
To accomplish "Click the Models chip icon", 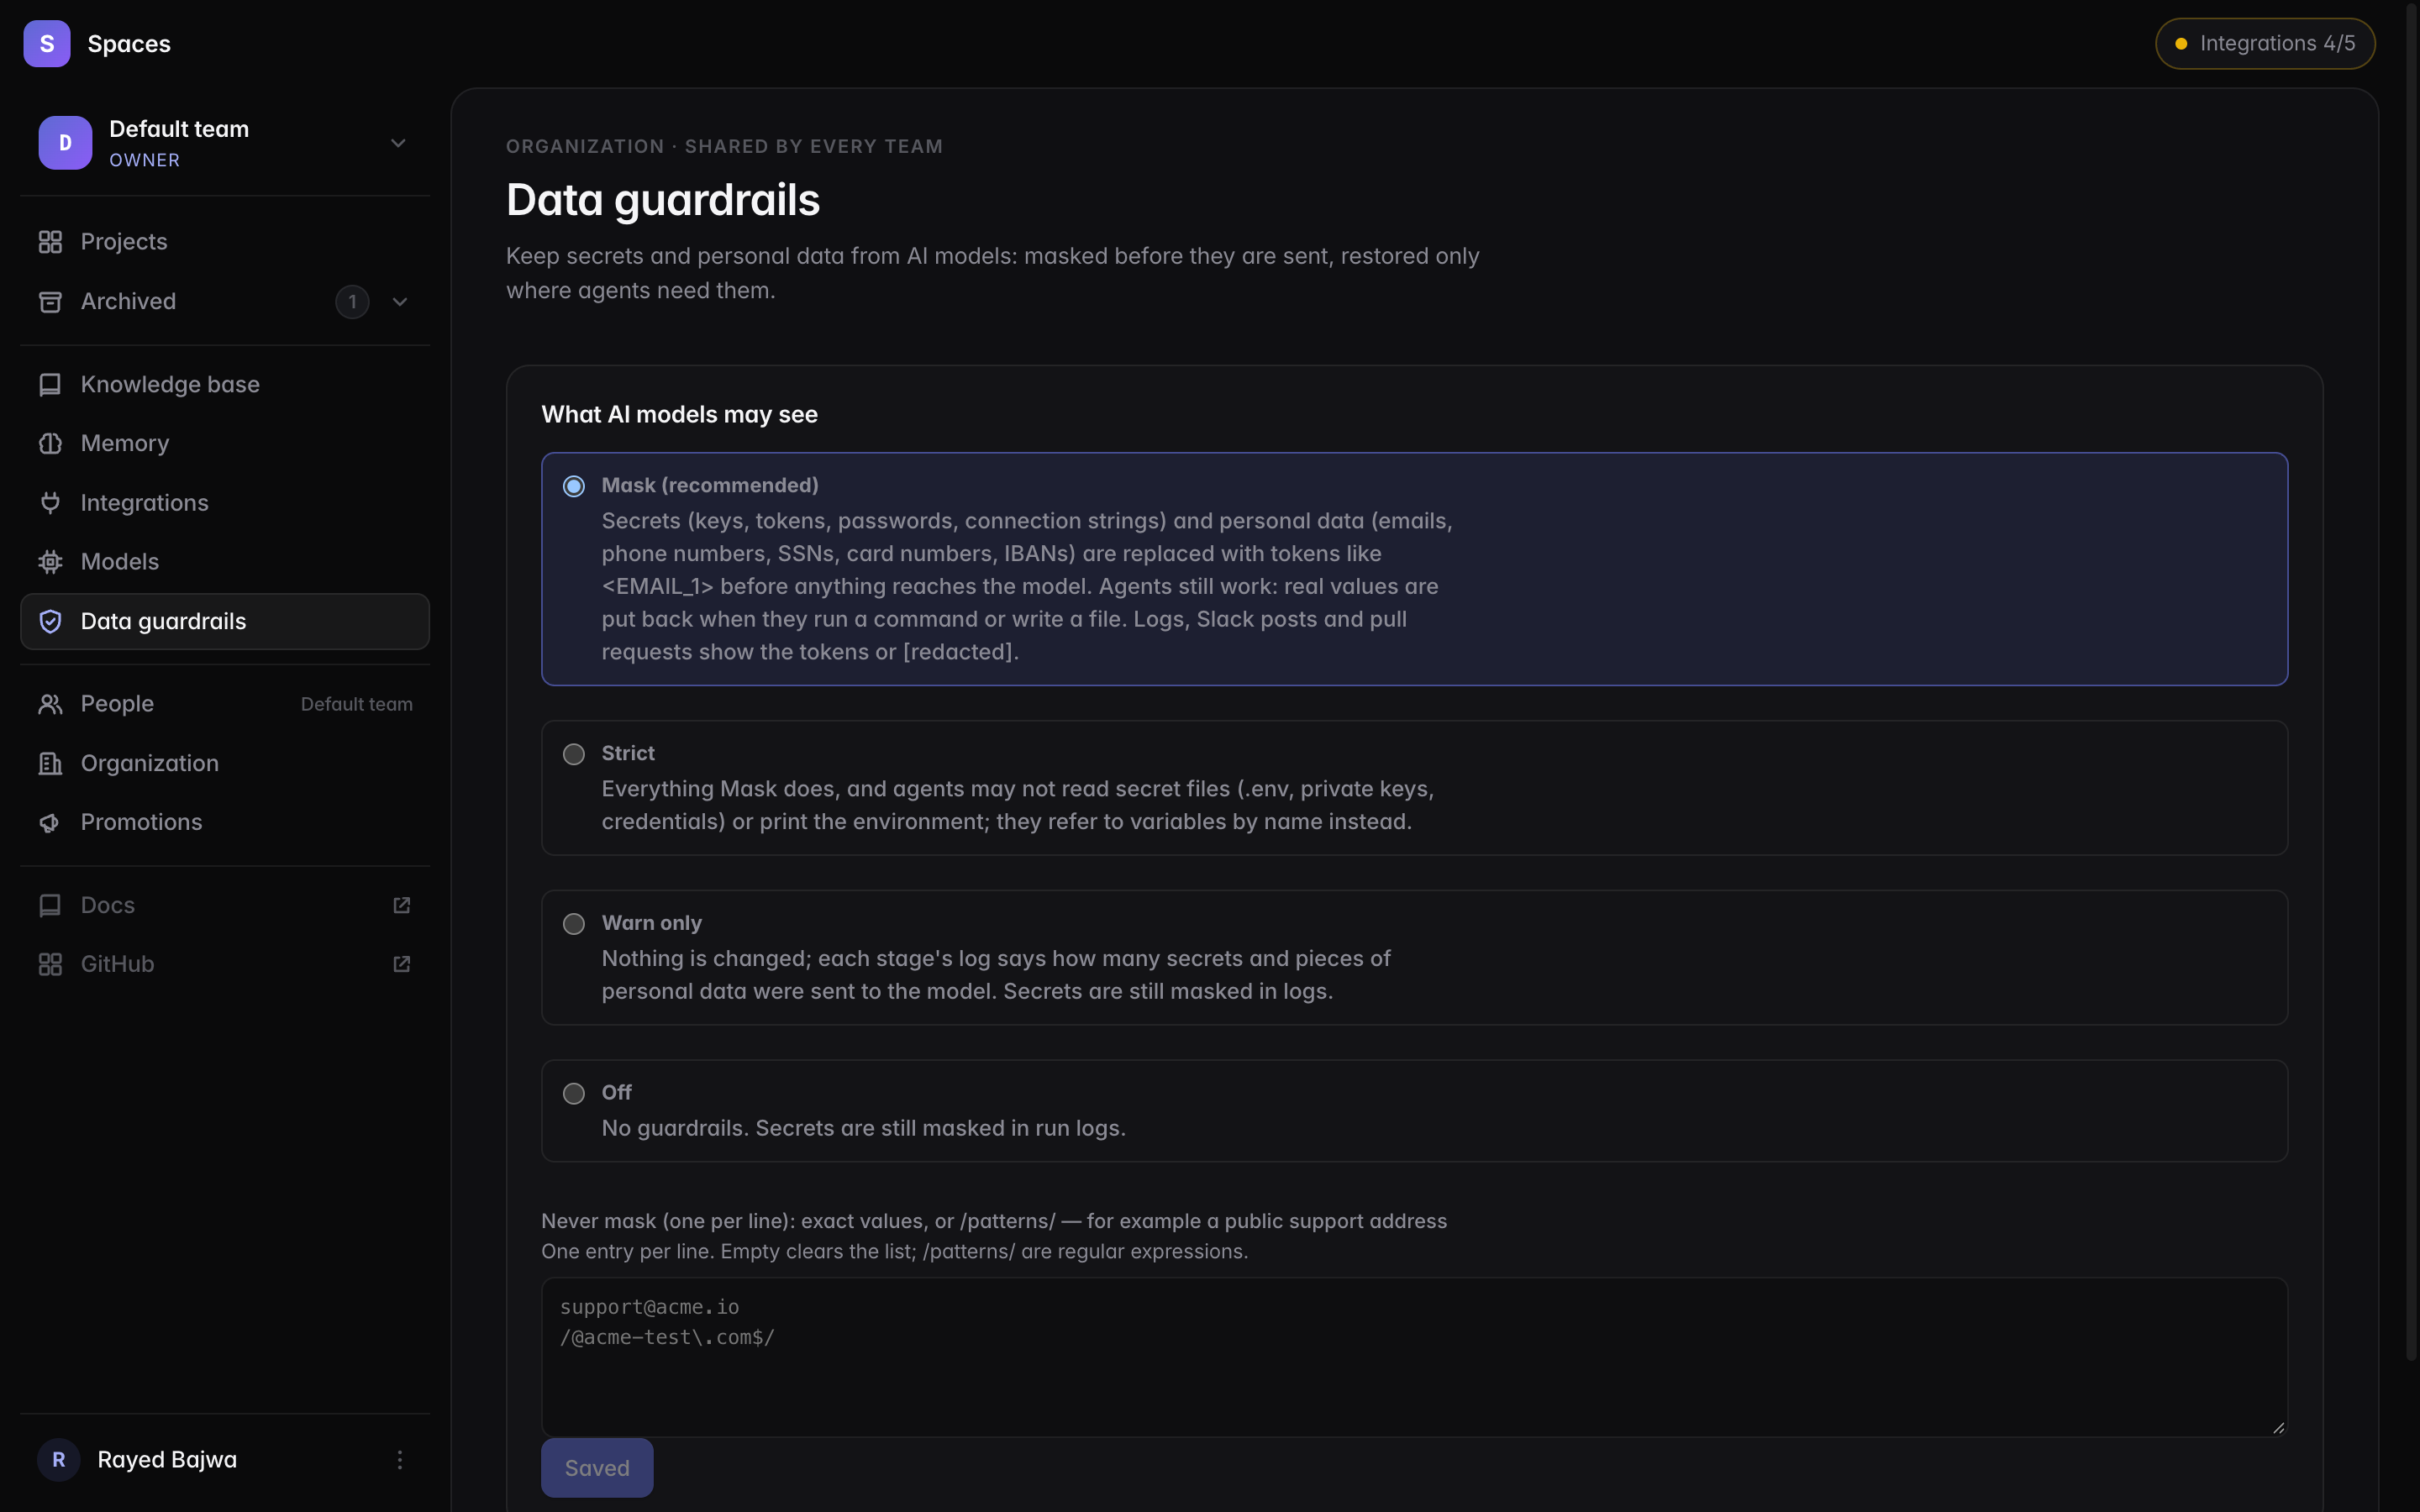I will coord(50,562).
